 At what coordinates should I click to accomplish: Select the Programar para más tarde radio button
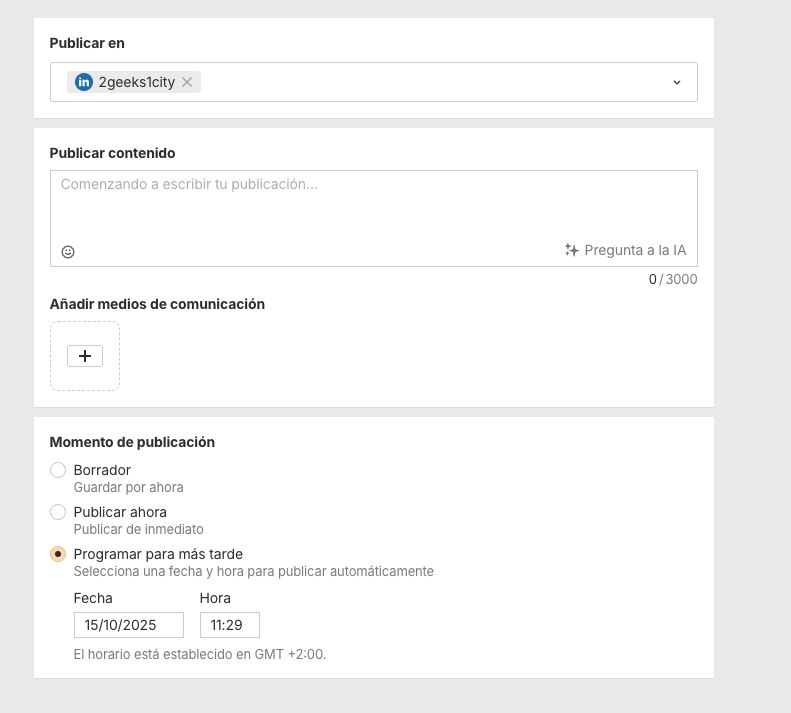click(58, 554)
